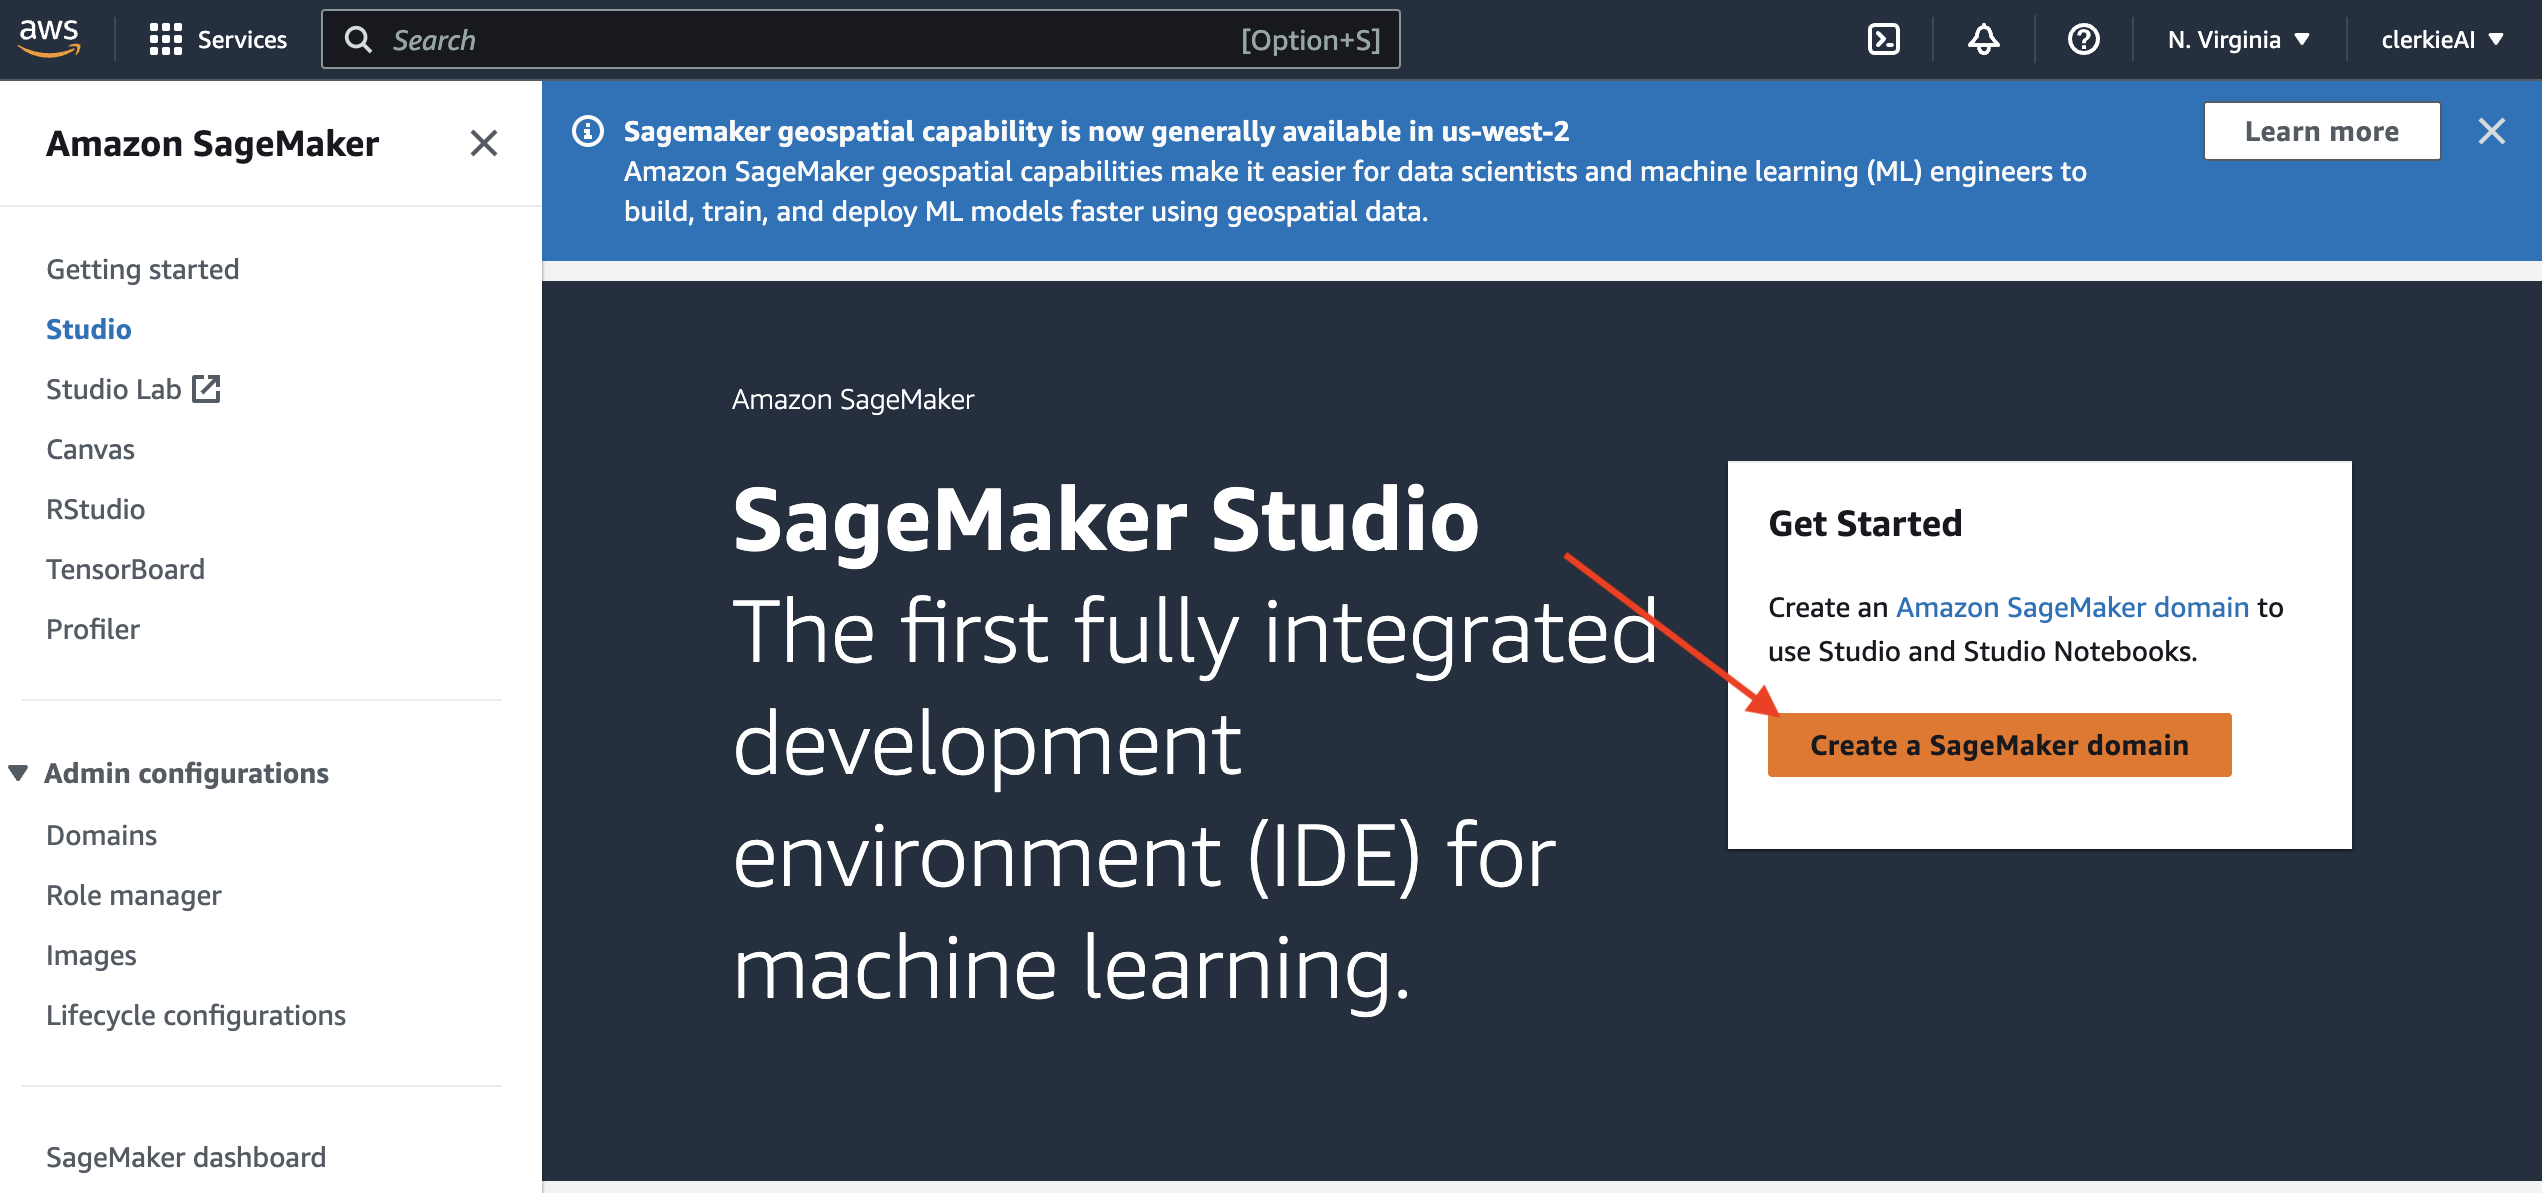
Task: Collapse the Admin configurations section
Action: (x=18, y=773)
